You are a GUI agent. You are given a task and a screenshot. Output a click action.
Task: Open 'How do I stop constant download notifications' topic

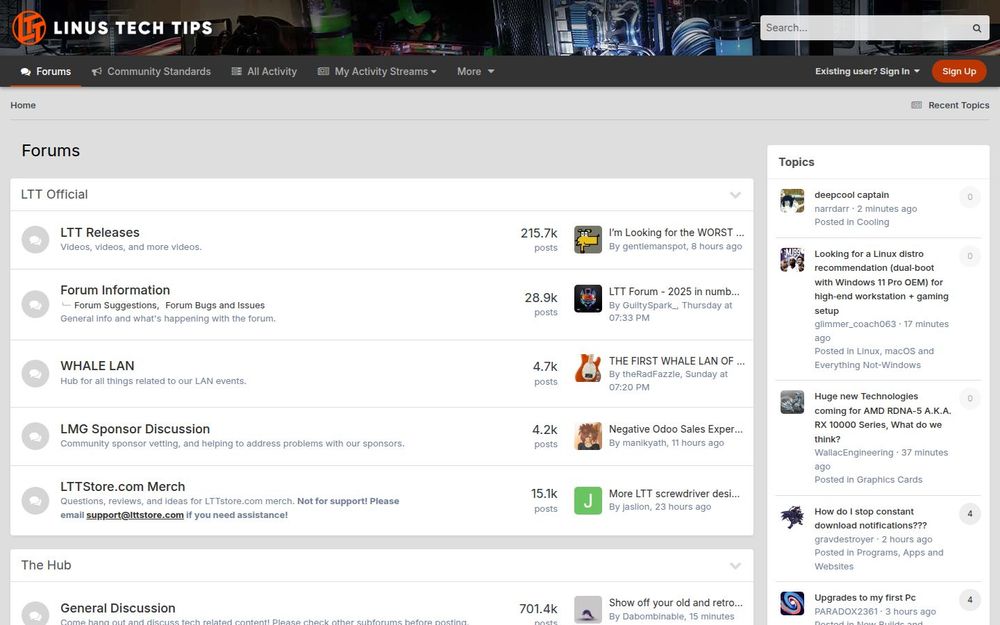[x=871, y=518]
